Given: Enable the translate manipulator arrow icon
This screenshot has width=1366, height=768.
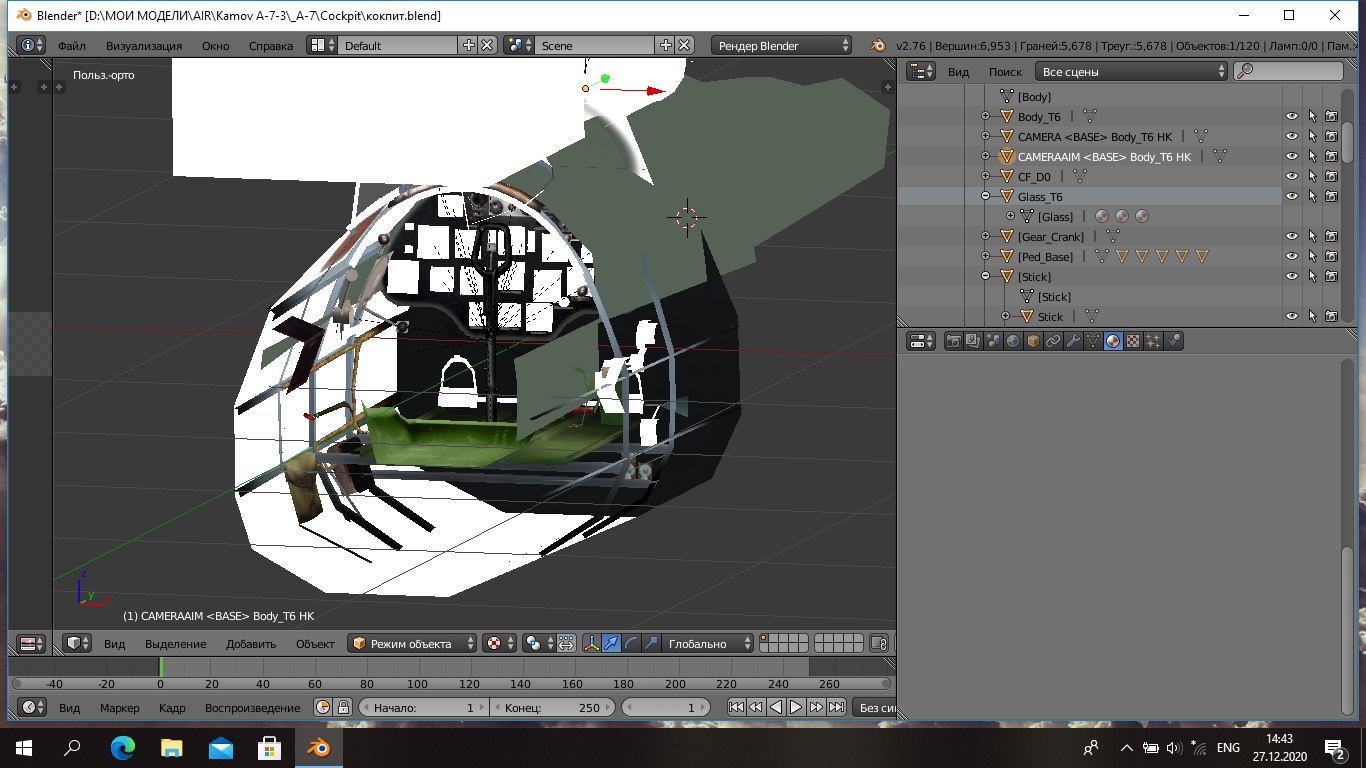Looking at the screenshot, I should 611,644.
